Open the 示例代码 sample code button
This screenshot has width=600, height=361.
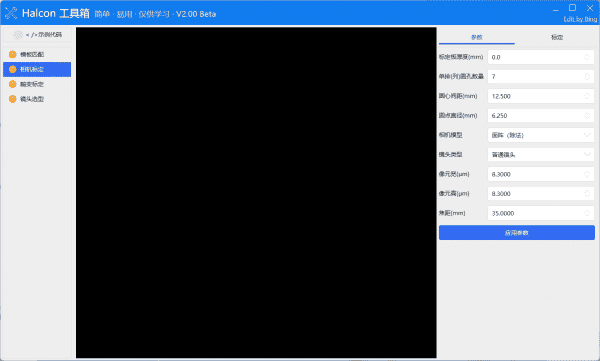(38, 35)
